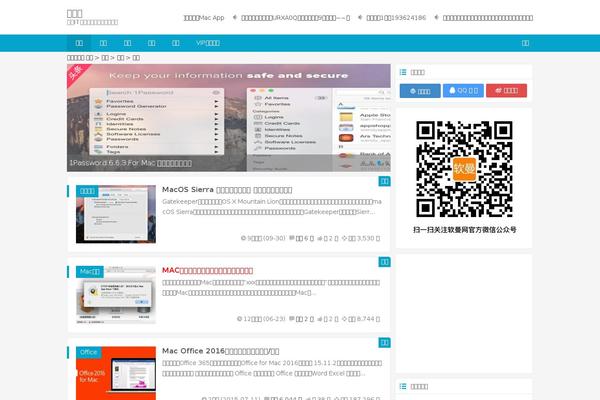Click the blue corner badge on the Mac Office 2016 card
Screen dimensions: 600x400
point(385,343)
